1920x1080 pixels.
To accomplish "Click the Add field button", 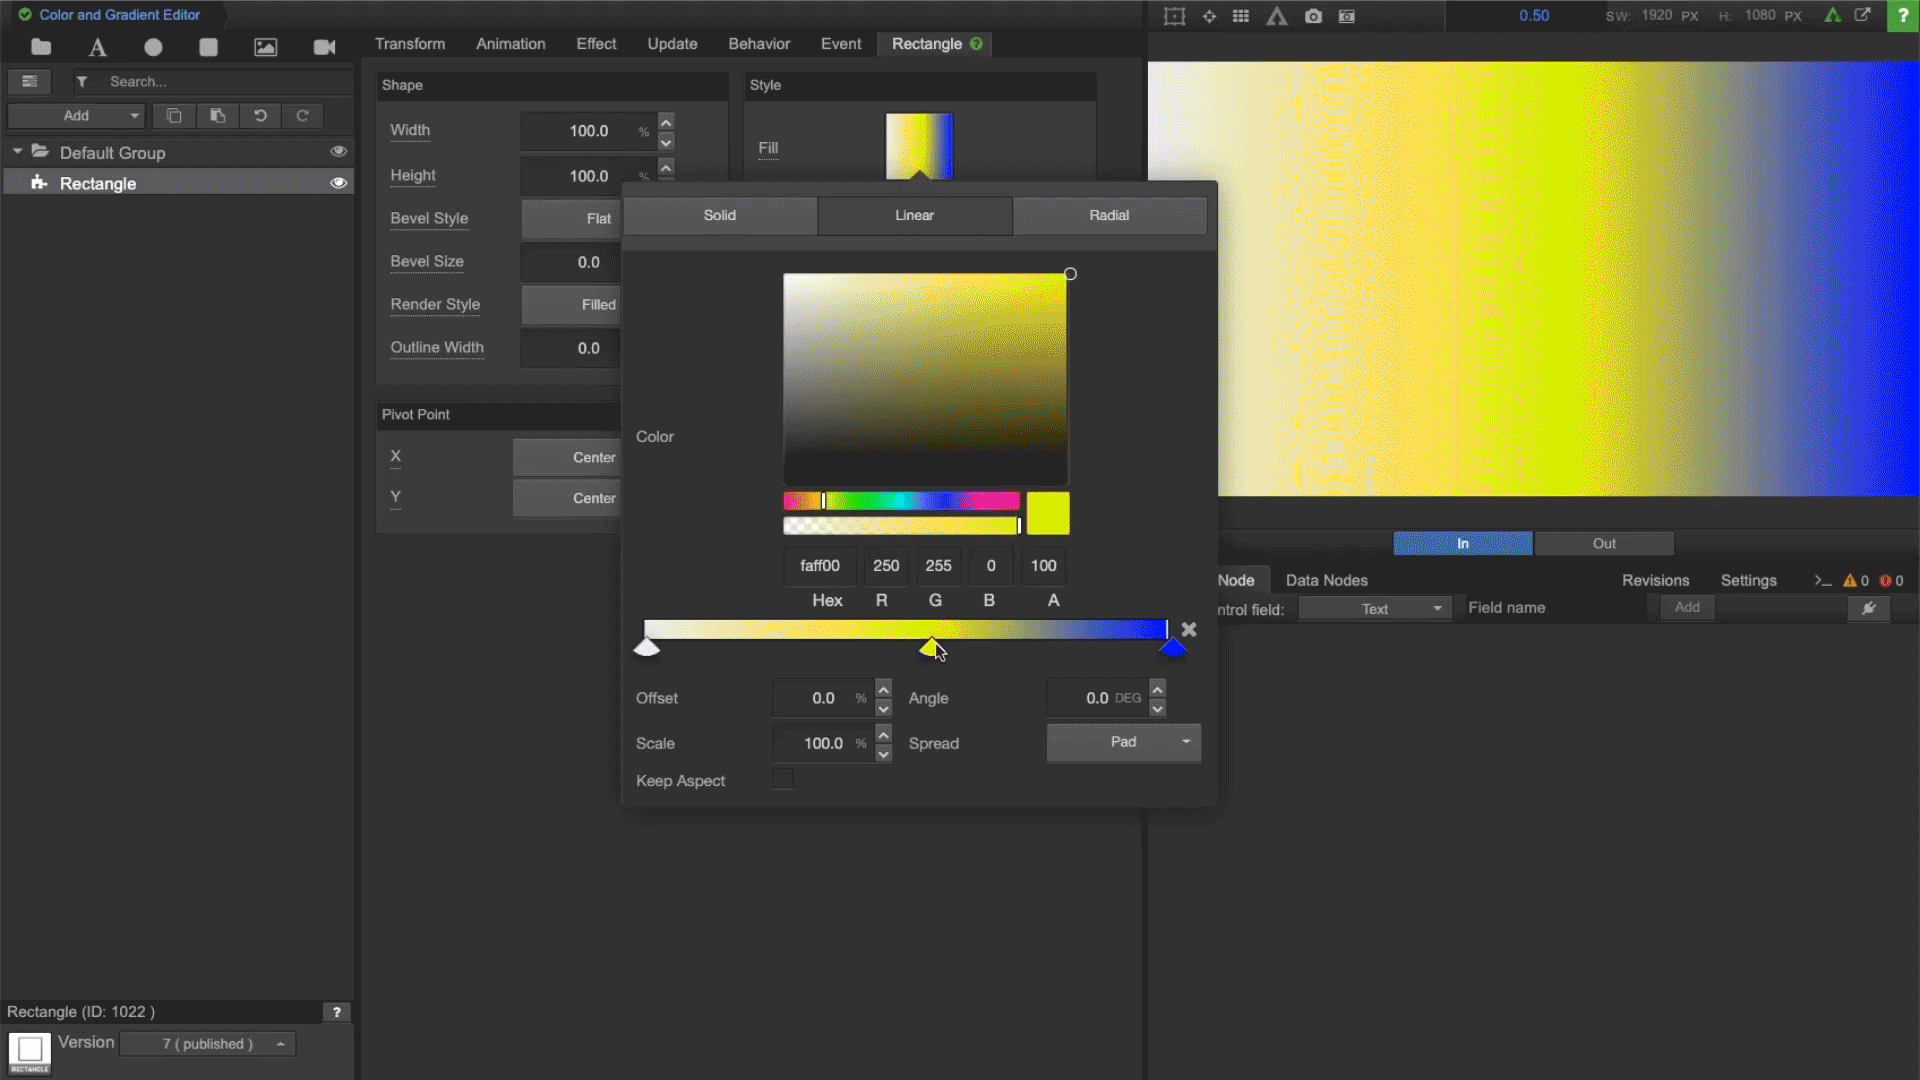I will point(1687,607).
